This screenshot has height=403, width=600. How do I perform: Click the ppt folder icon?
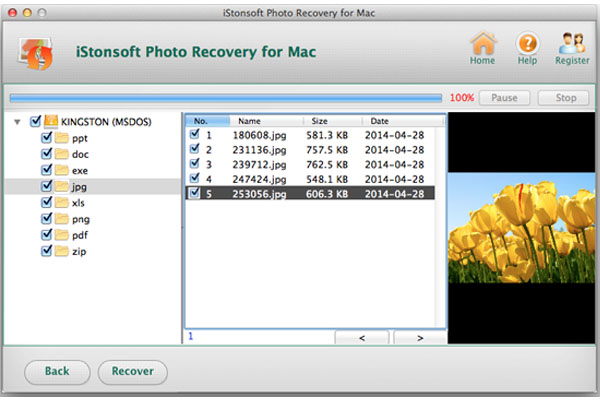[x=62, y=138]
